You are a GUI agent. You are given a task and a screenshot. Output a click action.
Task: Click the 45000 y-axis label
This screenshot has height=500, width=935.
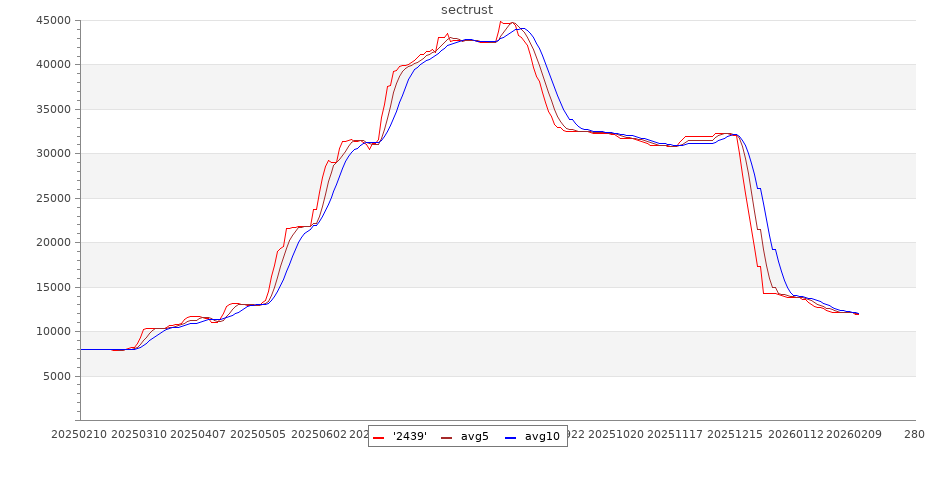[52, 20]
